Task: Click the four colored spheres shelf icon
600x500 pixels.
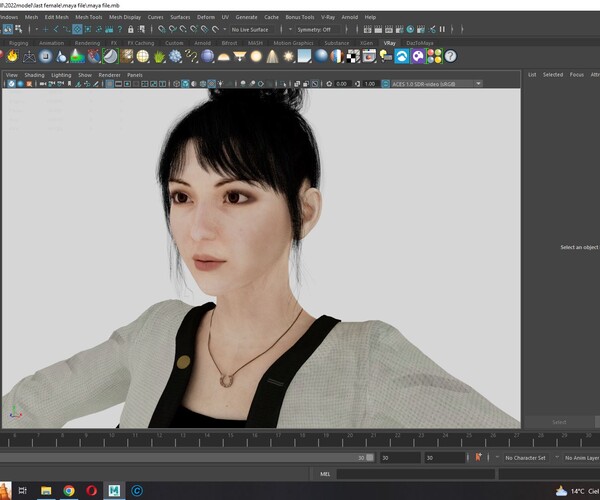Action: [434, 56]
